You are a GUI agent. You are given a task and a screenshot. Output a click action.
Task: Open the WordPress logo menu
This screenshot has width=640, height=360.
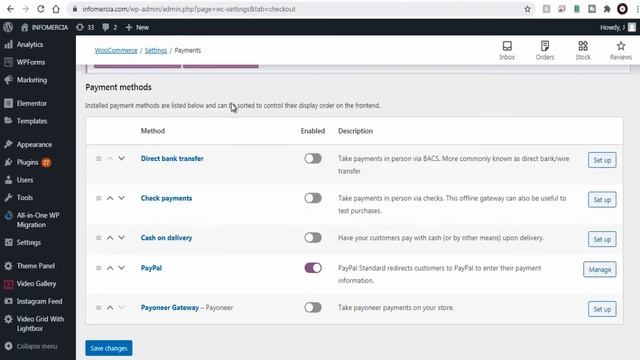[x=8, y=27]
